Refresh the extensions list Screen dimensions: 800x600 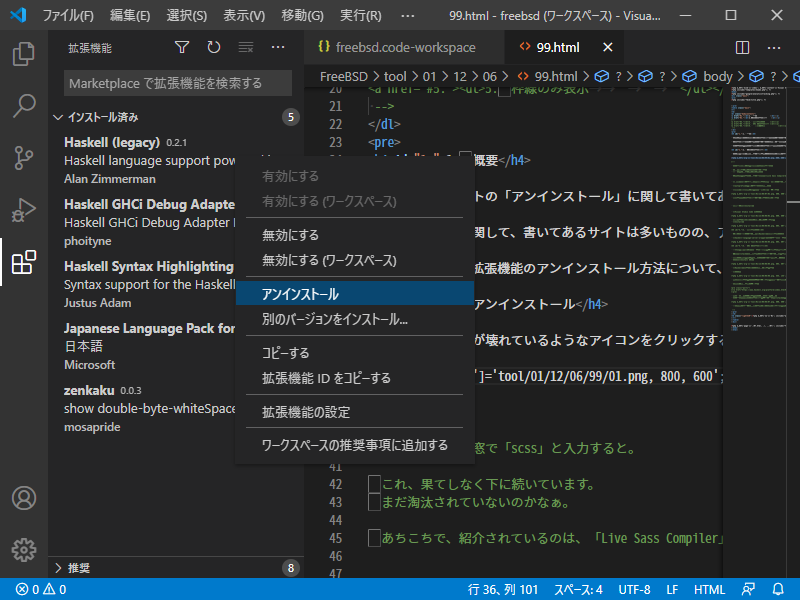213,47
